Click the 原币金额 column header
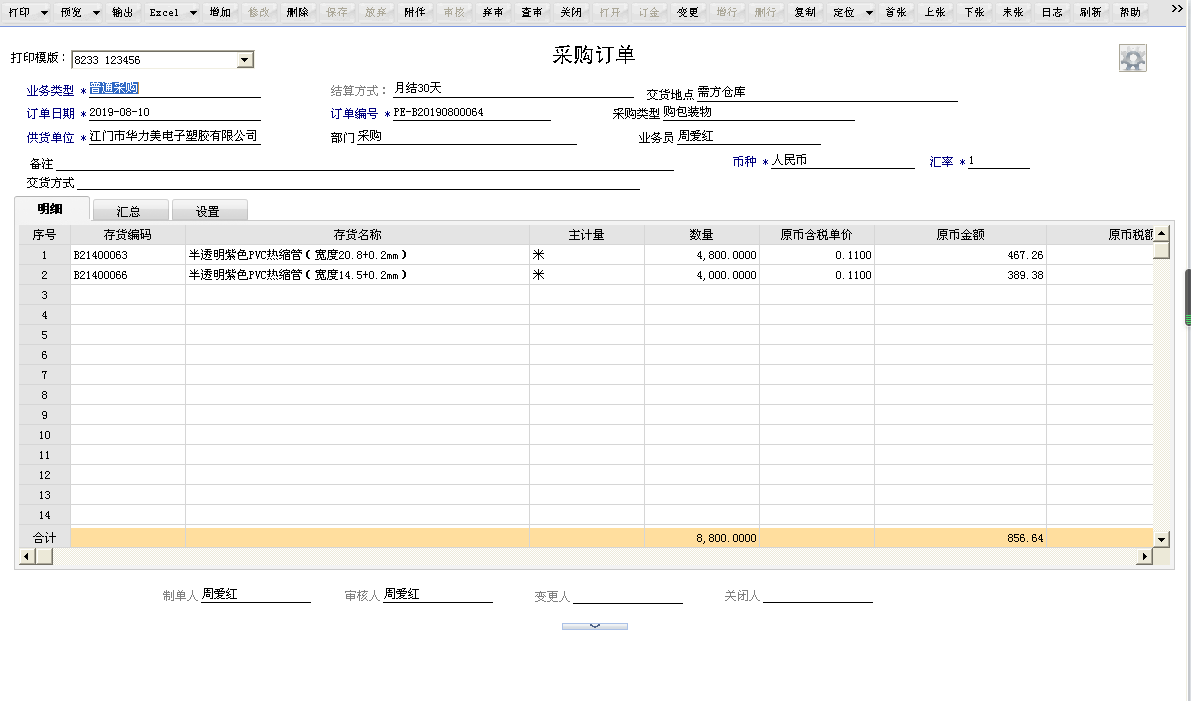1191x701 pixels. point(960,235)
